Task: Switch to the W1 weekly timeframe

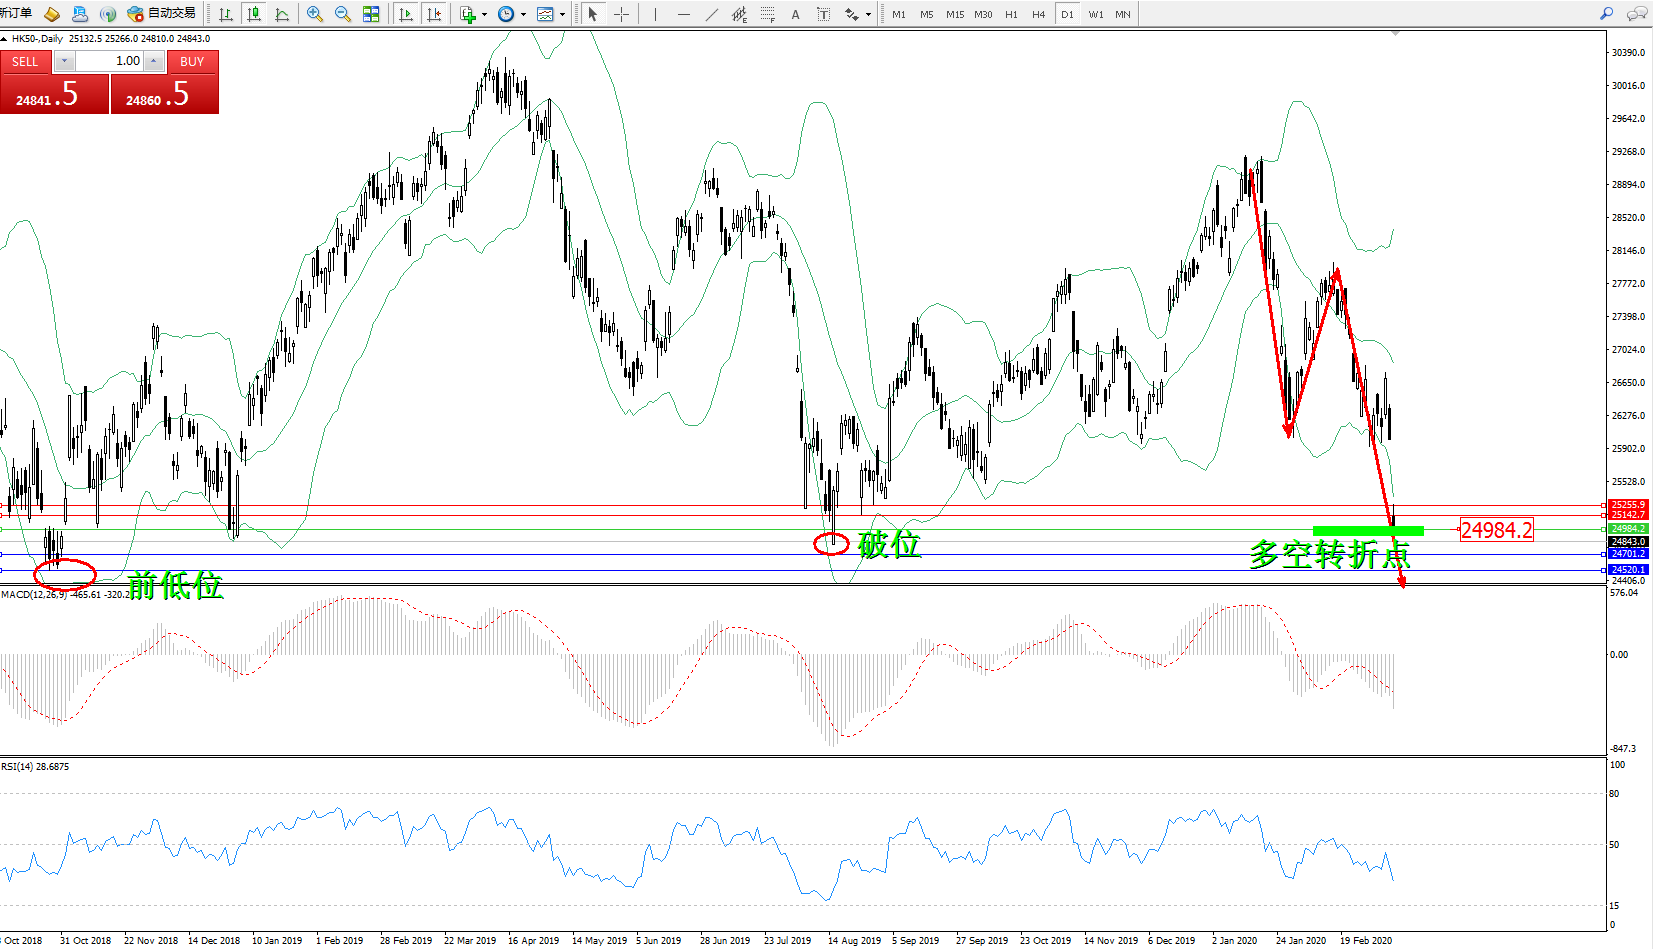Action: [1096, 14]
